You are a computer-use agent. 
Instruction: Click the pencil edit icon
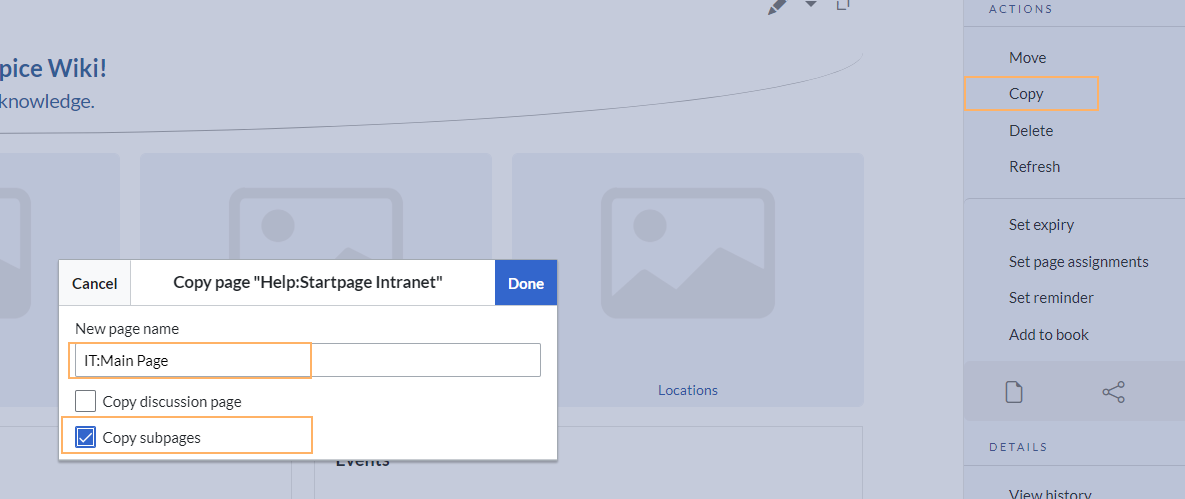pyautogui.click(x=778, y=6)
